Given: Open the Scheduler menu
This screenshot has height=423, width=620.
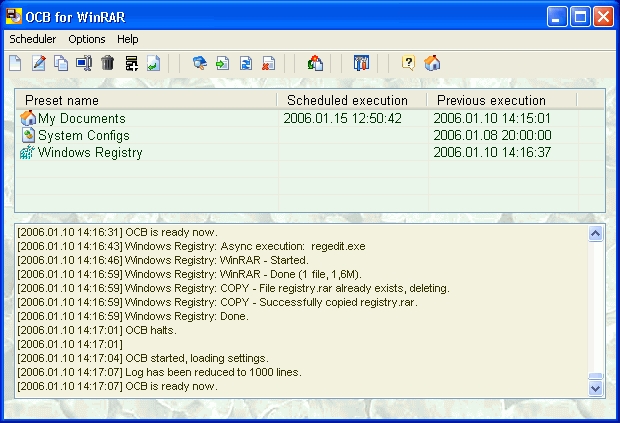Looking at the screenshot, I should point(33,39).
